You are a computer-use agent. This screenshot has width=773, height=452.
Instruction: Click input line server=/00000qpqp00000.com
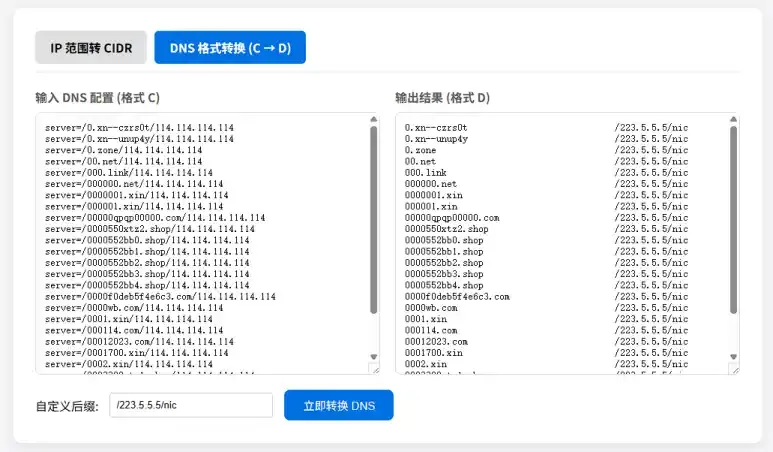[x=155, y=218]
